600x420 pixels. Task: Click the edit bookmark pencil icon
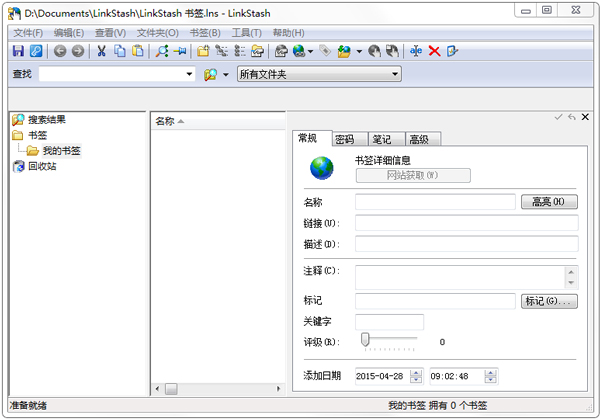pyautogui.click(x=452, y=51)
